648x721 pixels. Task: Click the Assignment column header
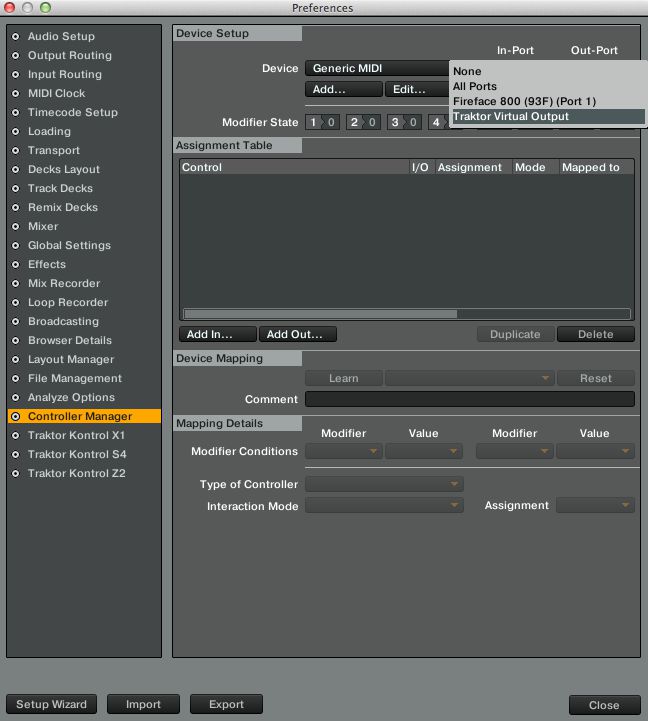[x=473, y=167]
